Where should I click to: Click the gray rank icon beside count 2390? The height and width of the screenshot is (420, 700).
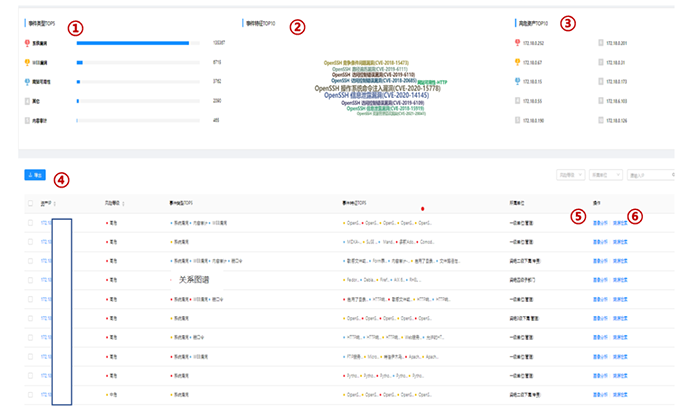(27, 101)
